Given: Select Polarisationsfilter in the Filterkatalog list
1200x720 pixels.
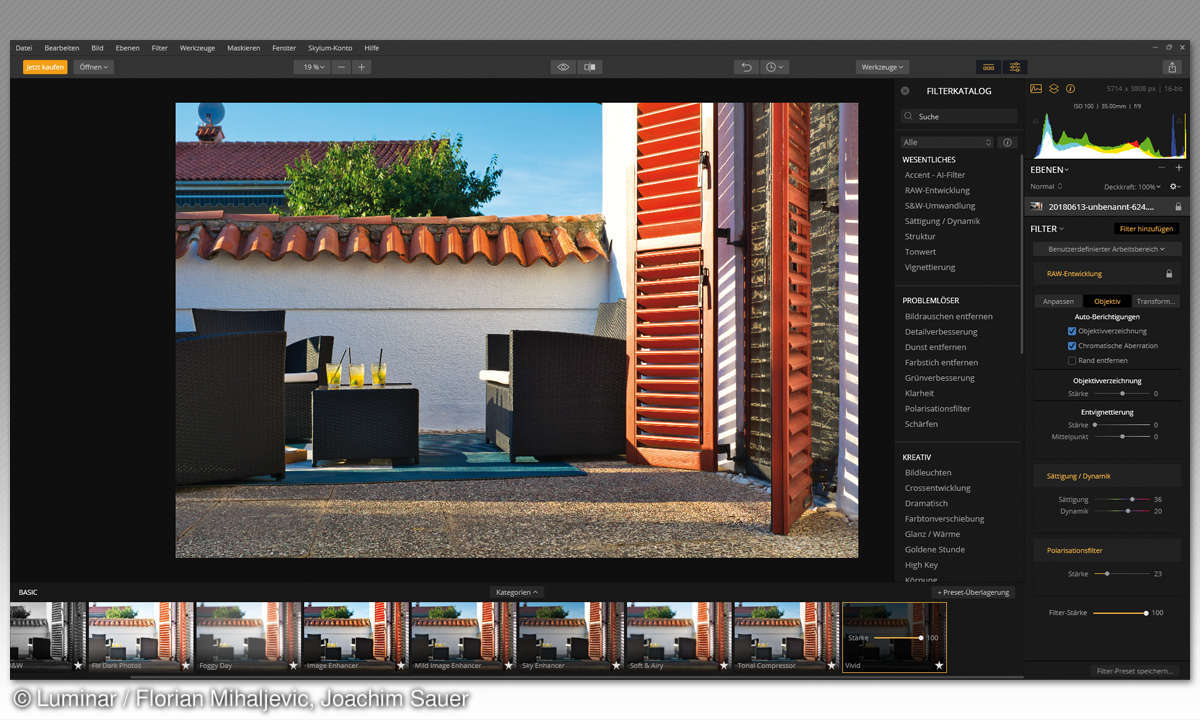Looking at the screenshot, I should pos(937,409).
